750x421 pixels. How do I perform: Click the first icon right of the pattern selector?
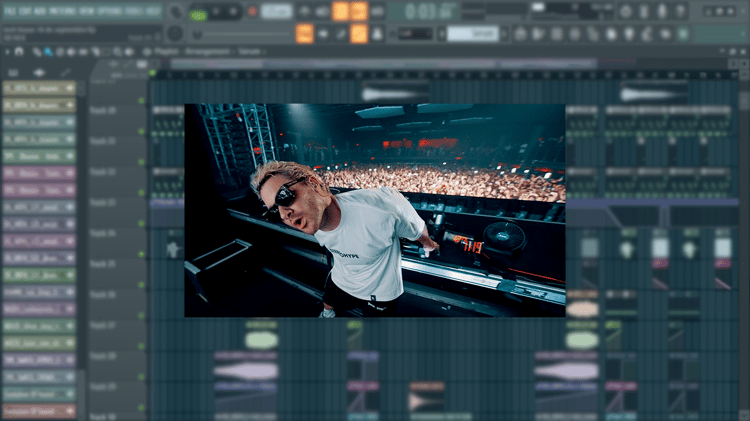click(x=521, y=33)
